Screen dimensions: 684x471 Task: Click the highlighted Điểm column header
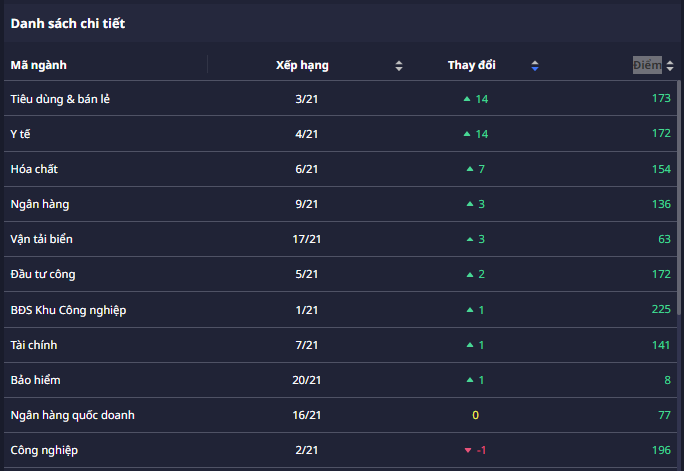click(x=646, y=66)
